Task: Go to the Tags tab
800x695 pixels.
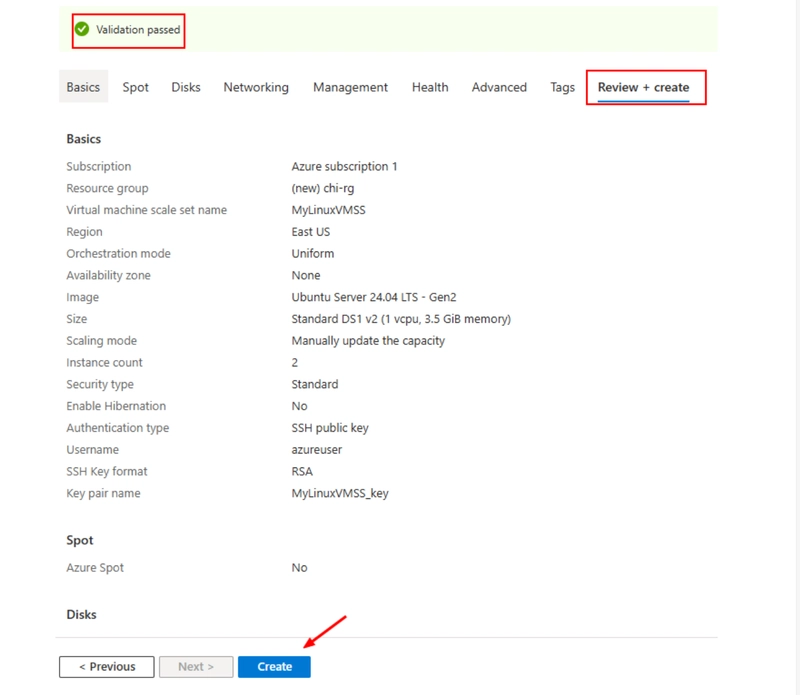Action: click(562, 87)
